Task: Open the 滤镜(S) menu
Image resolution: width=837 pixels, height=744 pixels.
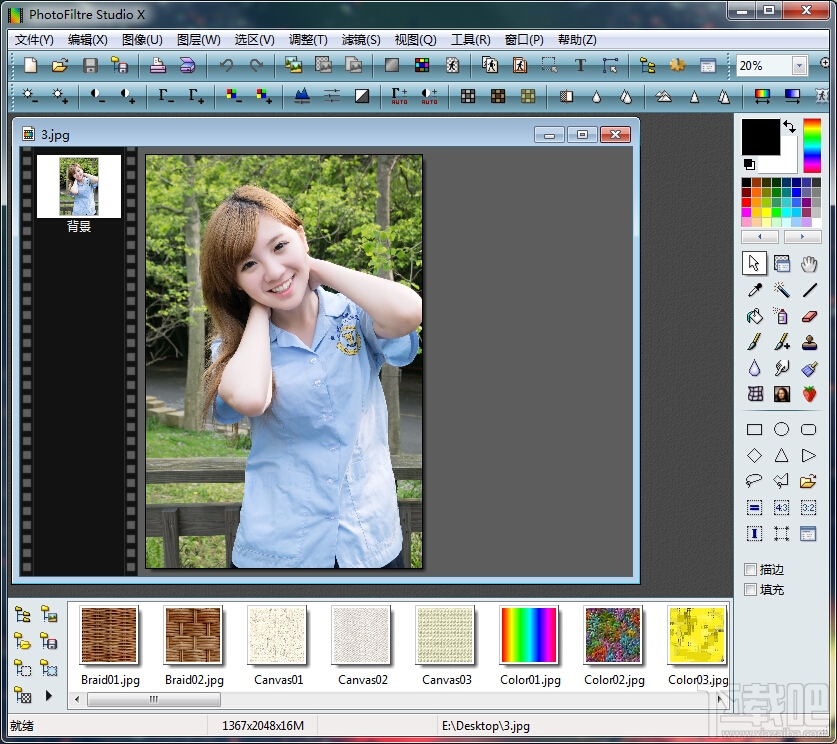Action: 361,40
